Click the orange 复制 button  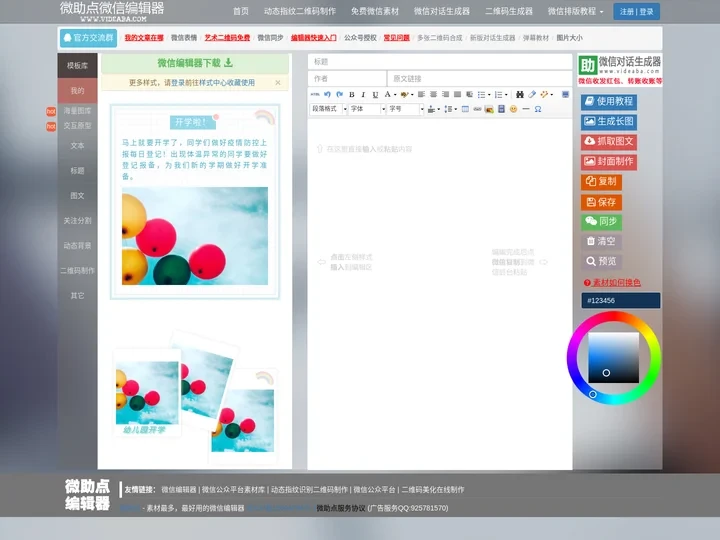tap(602, 181)
